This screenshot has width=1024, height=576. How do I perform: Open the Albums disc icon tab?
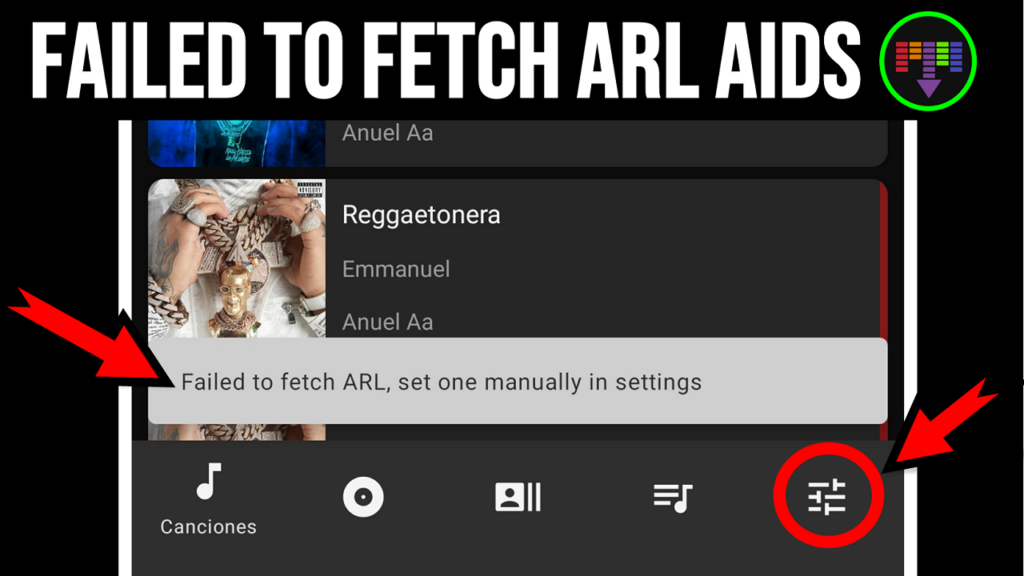363,497
